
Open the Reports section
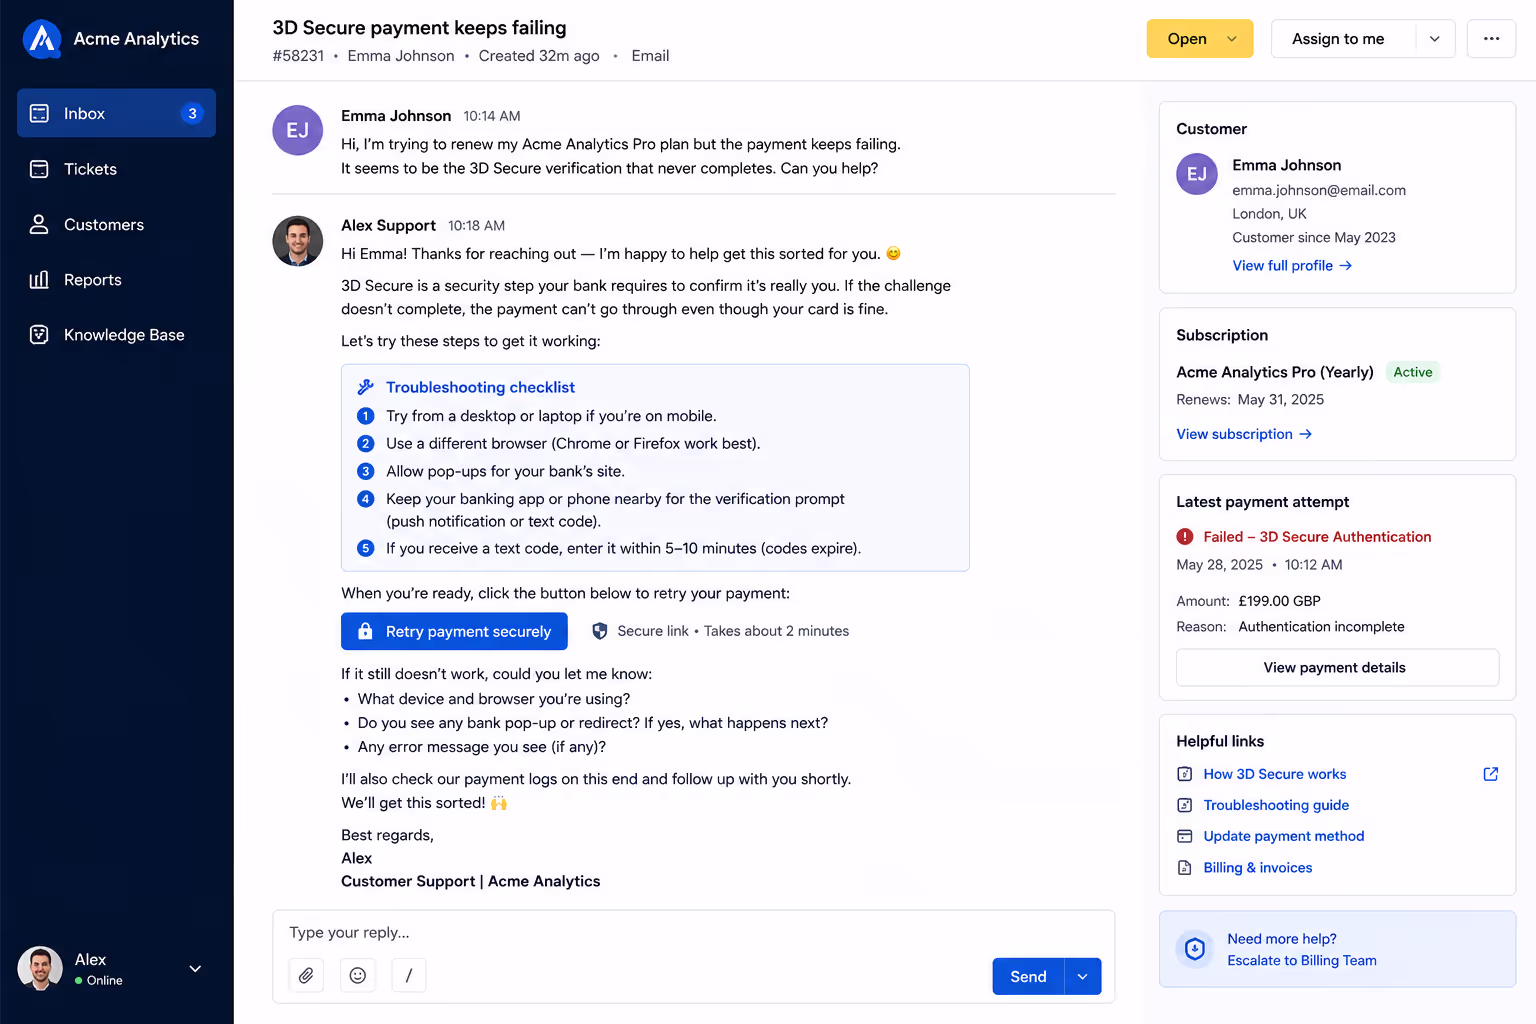[x=116, y=280]
